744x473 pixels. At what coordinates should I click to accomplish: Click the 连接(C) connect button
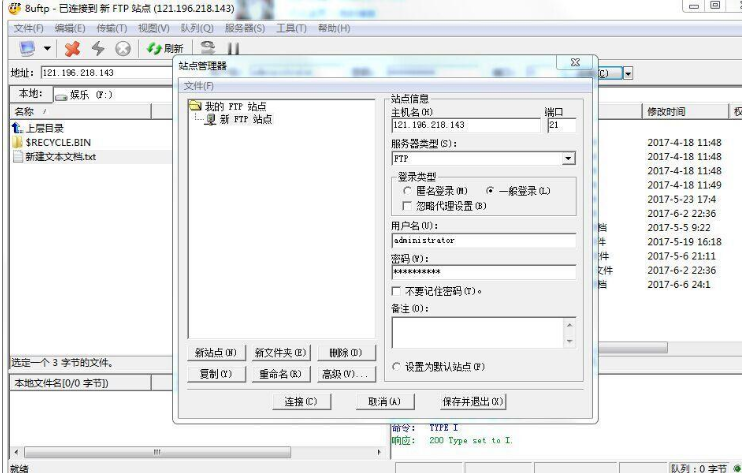301,402
